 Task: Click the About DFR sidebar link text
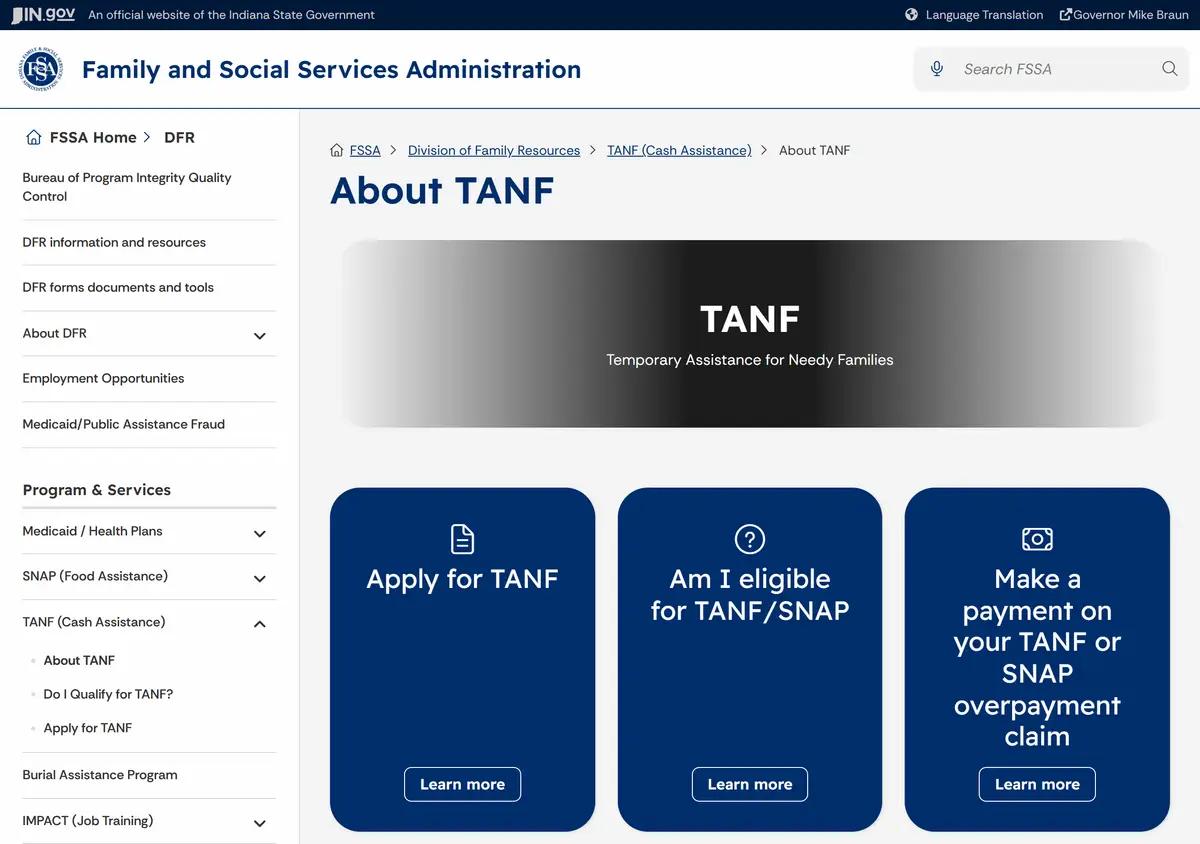(x=55, y=333)
